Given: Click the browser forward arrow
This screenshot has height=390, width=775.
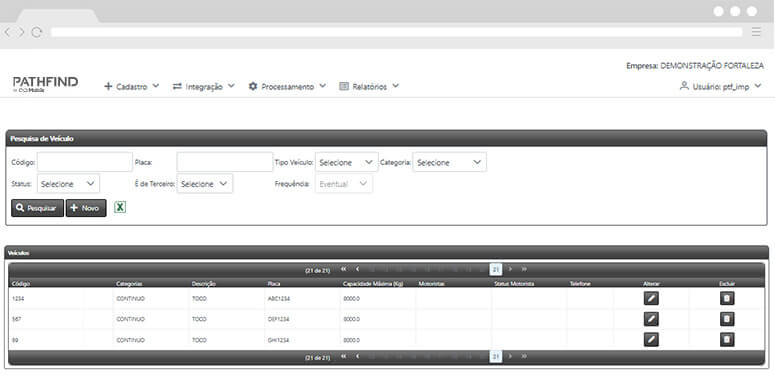Looking at the screenshot, I should click(21, 32).
